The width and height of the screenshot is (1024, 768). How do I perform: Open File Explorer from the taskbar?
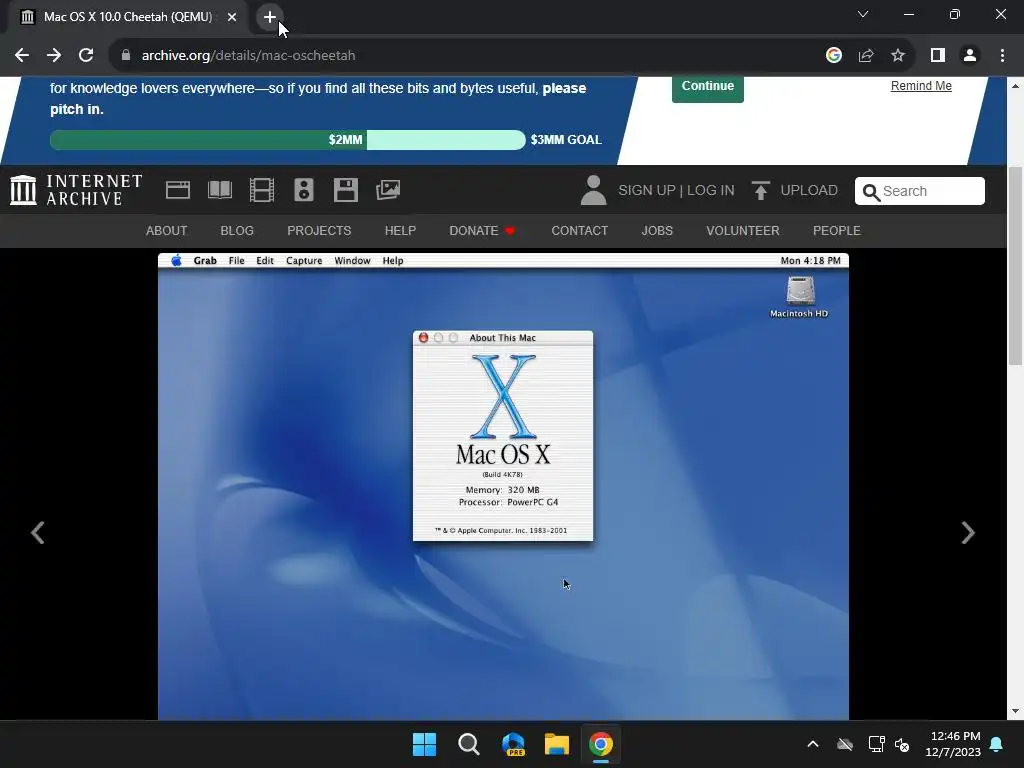(557, 744)
